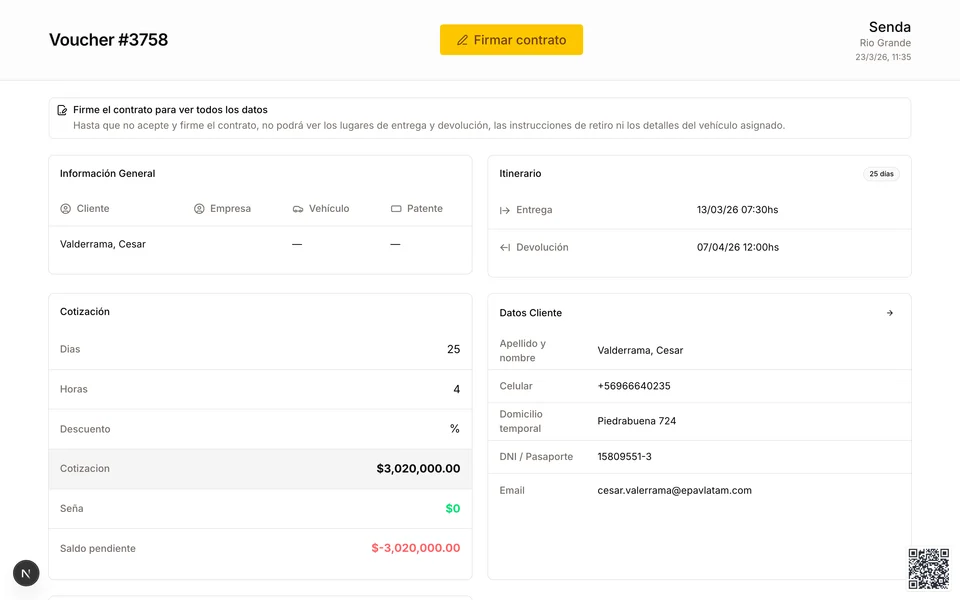Open Datos Cliente arrow link
Screen dimensions: 960x600
pos(890,313)
